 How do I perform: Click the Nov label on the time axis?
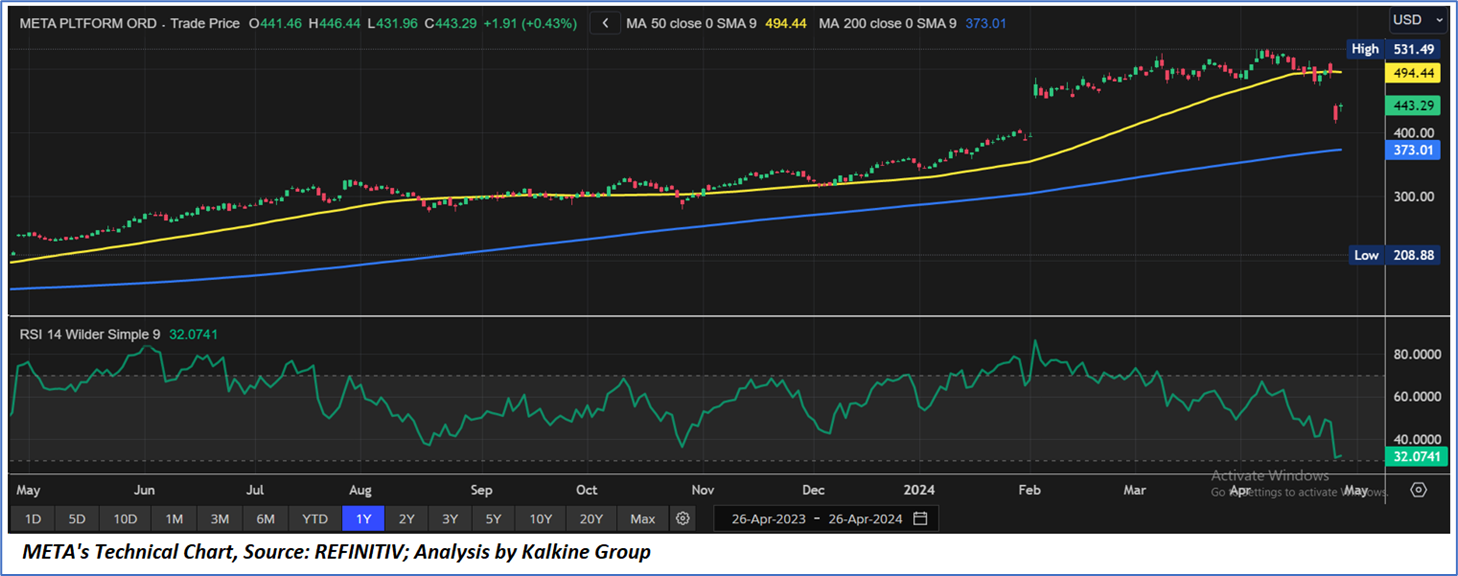[703, 490]
